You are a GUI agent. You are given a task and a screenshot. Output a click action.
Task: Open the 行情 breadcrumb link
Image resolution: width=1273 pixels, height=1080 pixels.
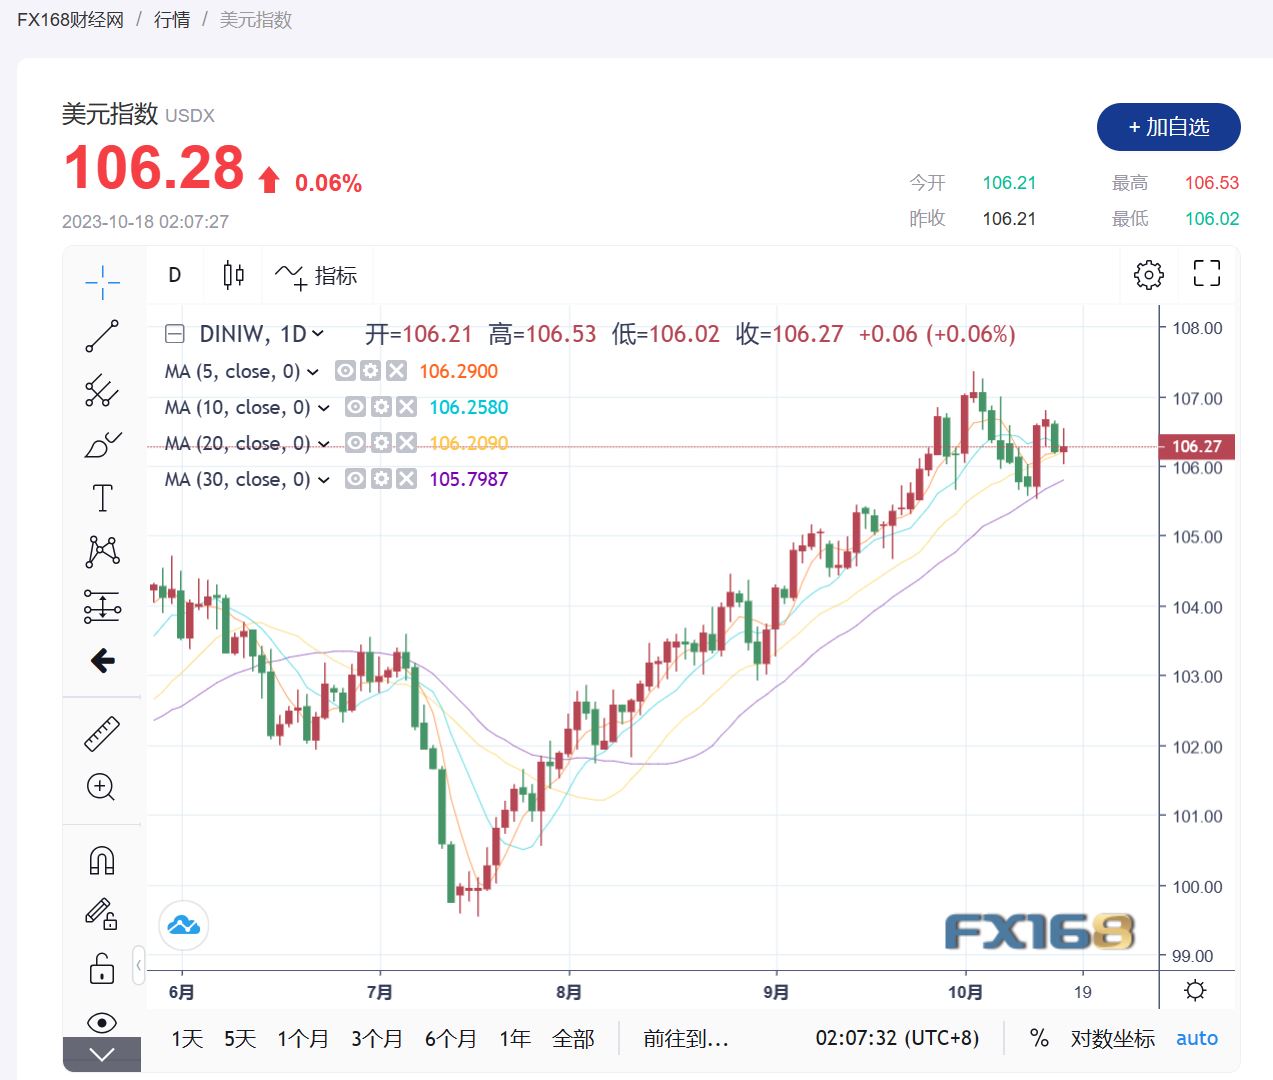pos(172,20)
